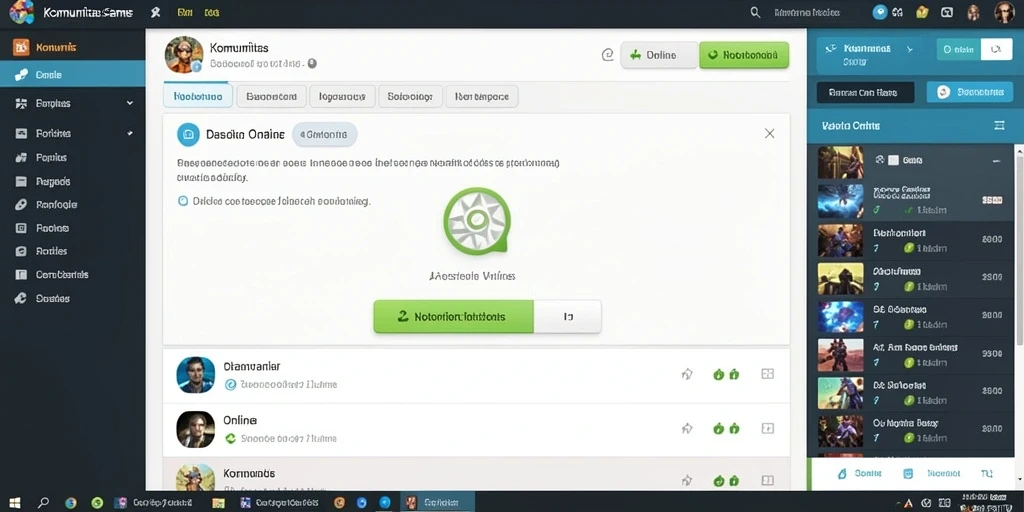This screenshot has height=512, width=1024.
Task: Click the share arrow in the Online user row
Action: pyautogui.click(x=687, y=428)
